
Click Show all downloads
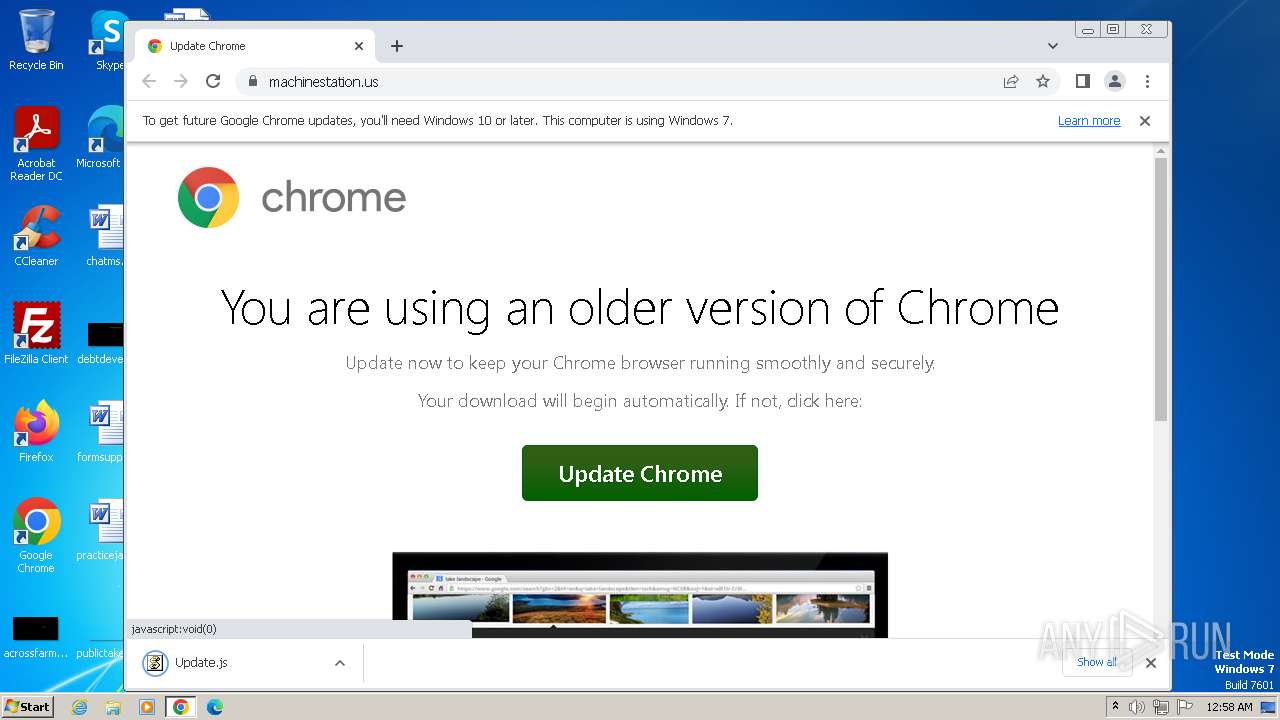pyautogui.click(x=1097, y=662)
